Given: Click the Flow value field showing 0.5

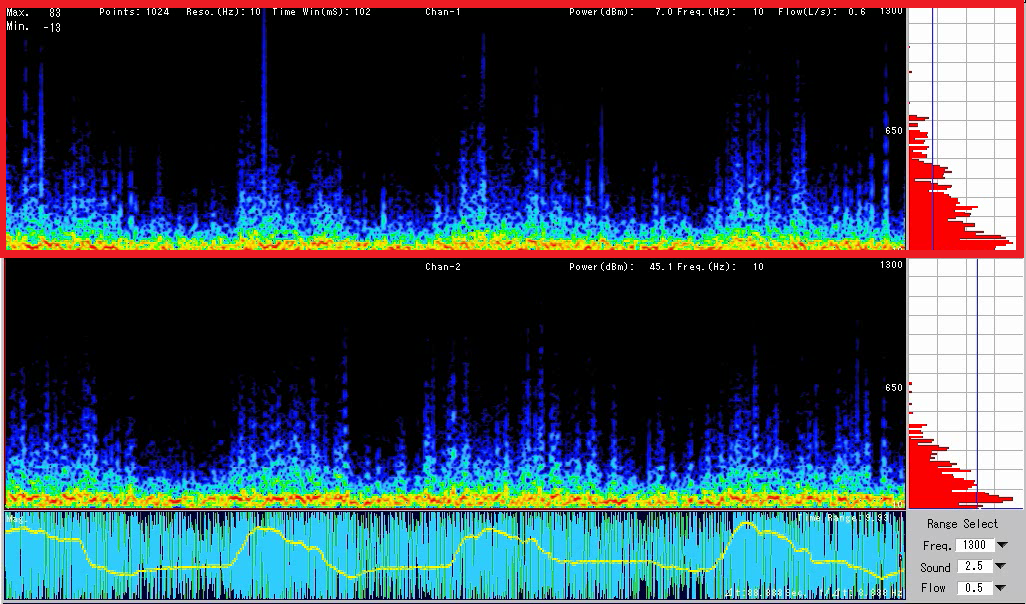Looking at the screenshot, I should coord(974,588).
